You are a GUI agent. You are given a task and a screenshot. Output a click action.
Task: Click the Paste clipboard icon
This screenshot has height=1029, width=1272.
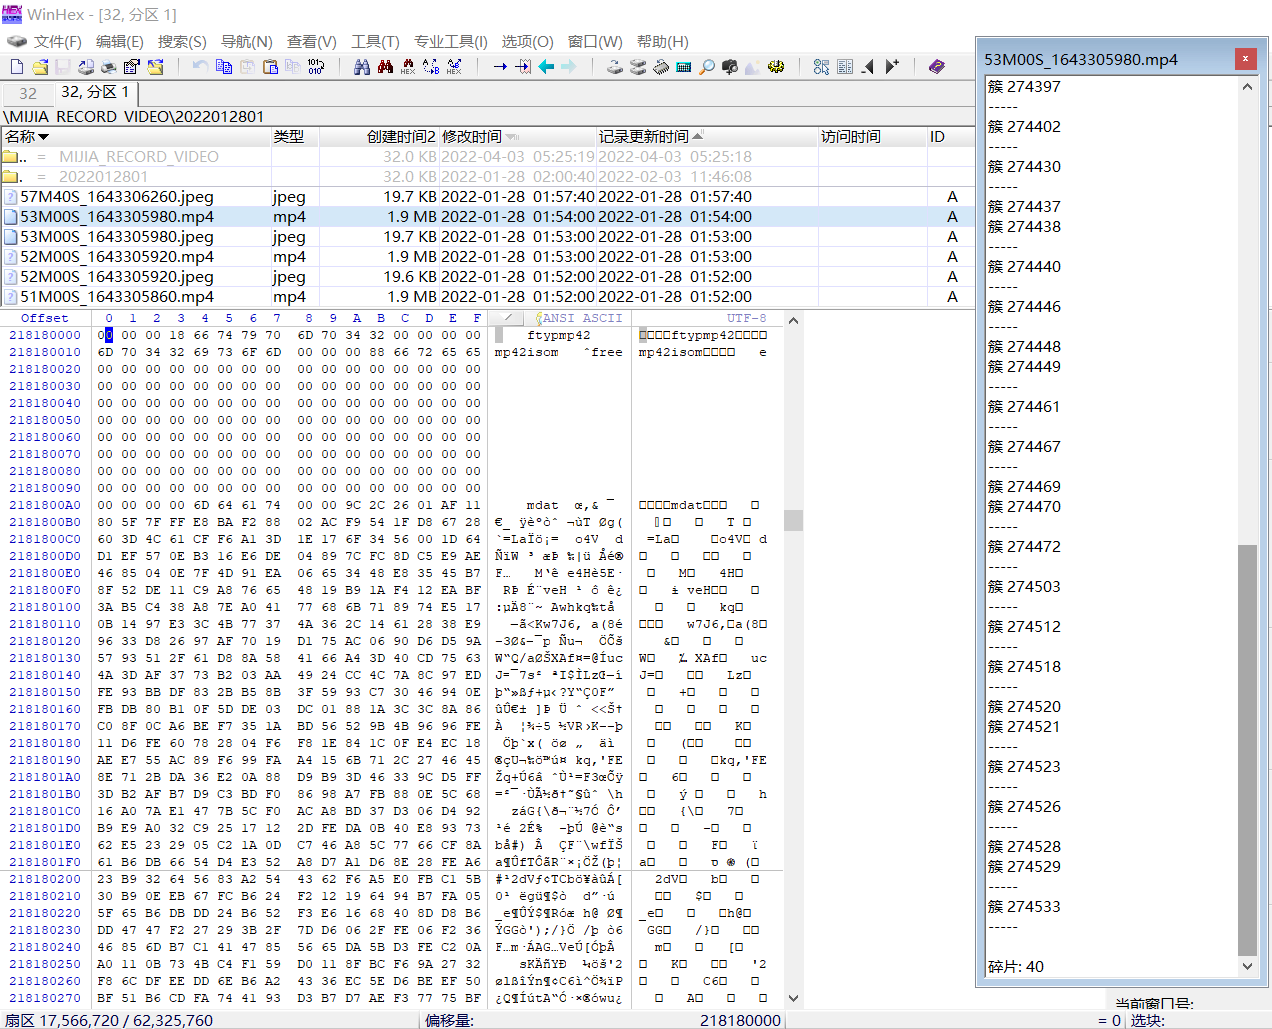[x=270, y=67]
